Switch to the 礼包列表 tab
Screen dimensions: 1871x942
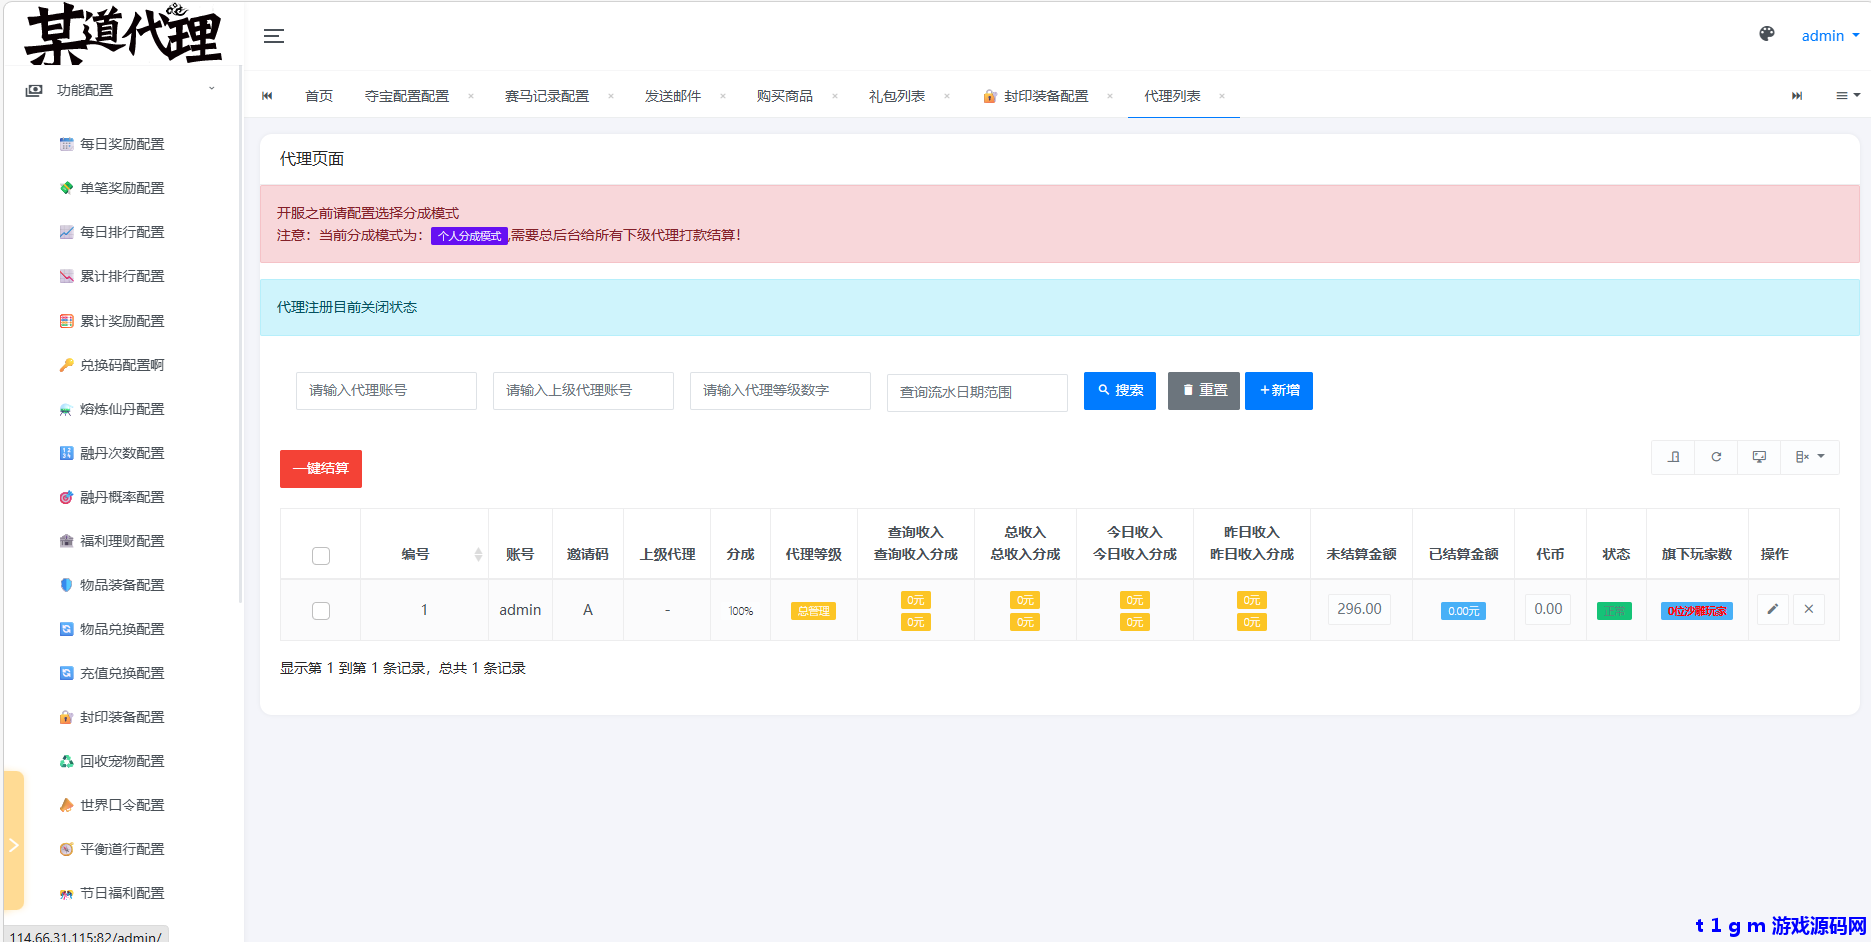pyautogui.click(x=897, y=96)
